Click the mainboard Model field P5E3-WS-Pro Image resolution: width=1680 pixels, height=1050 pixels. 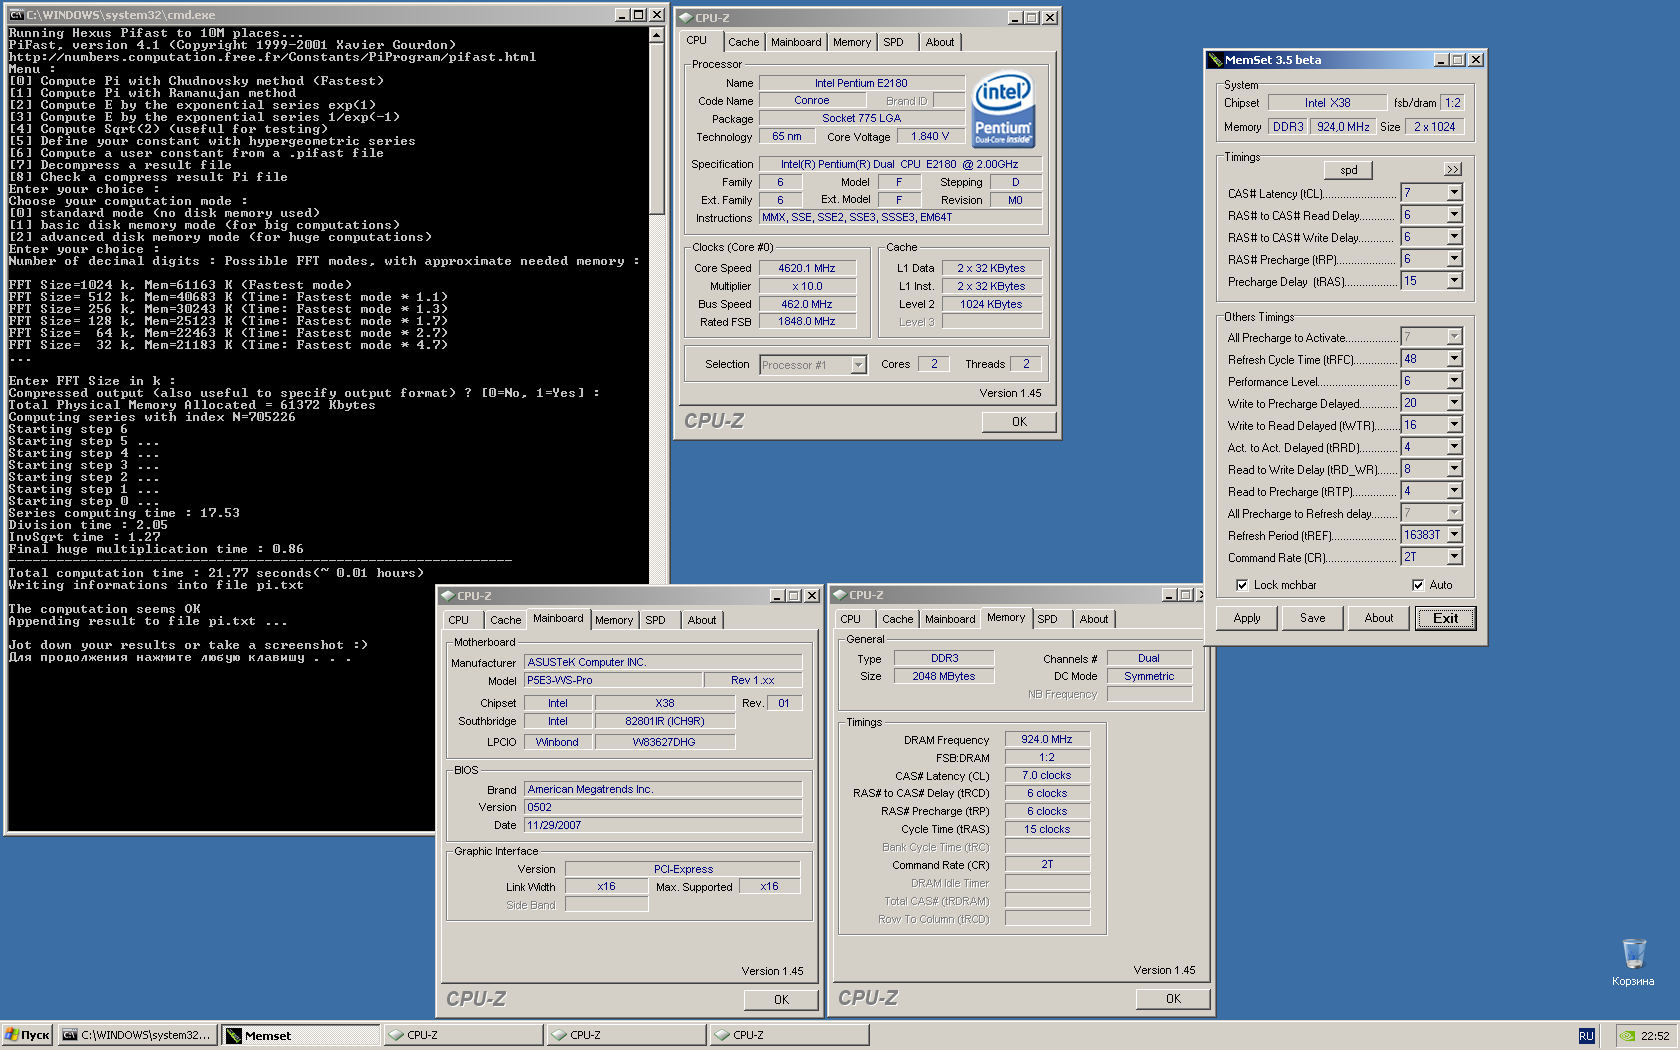tap(613, 680)
